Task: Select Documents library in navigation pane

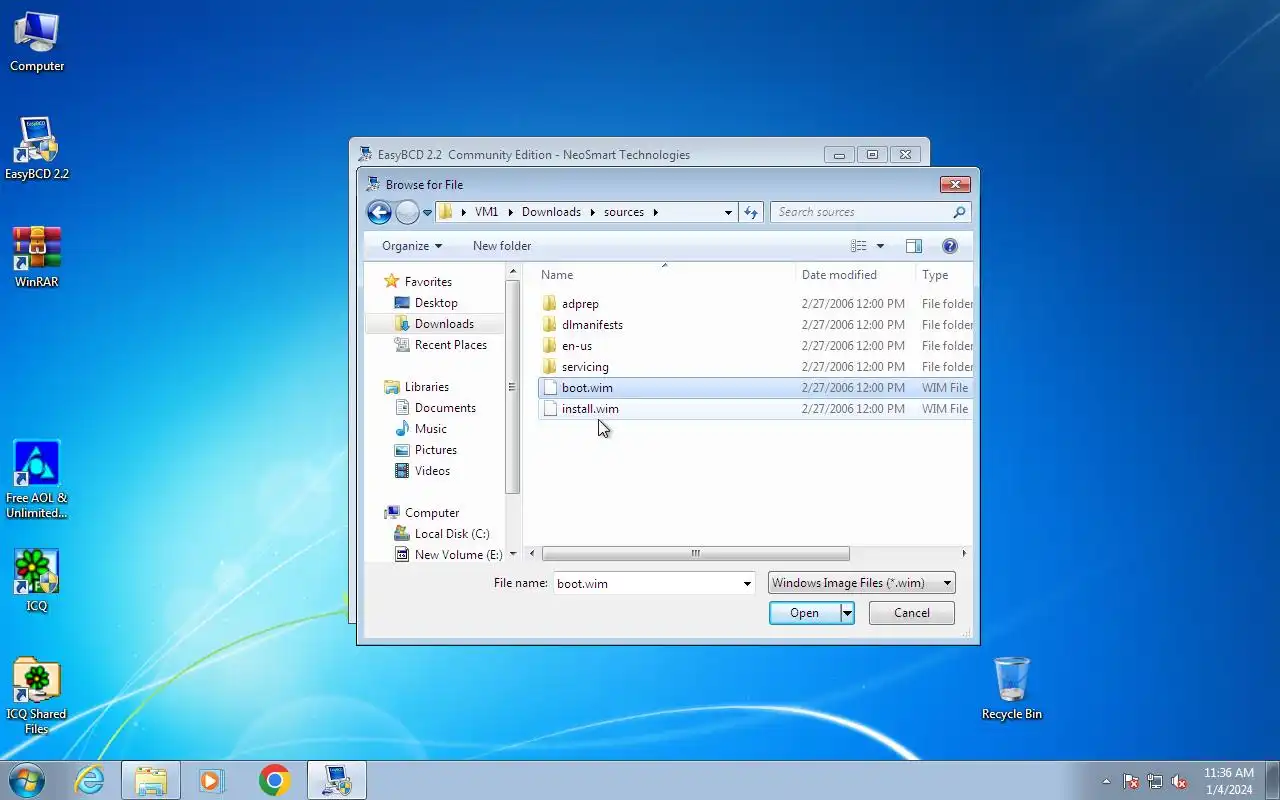Action: pos(445,408)
